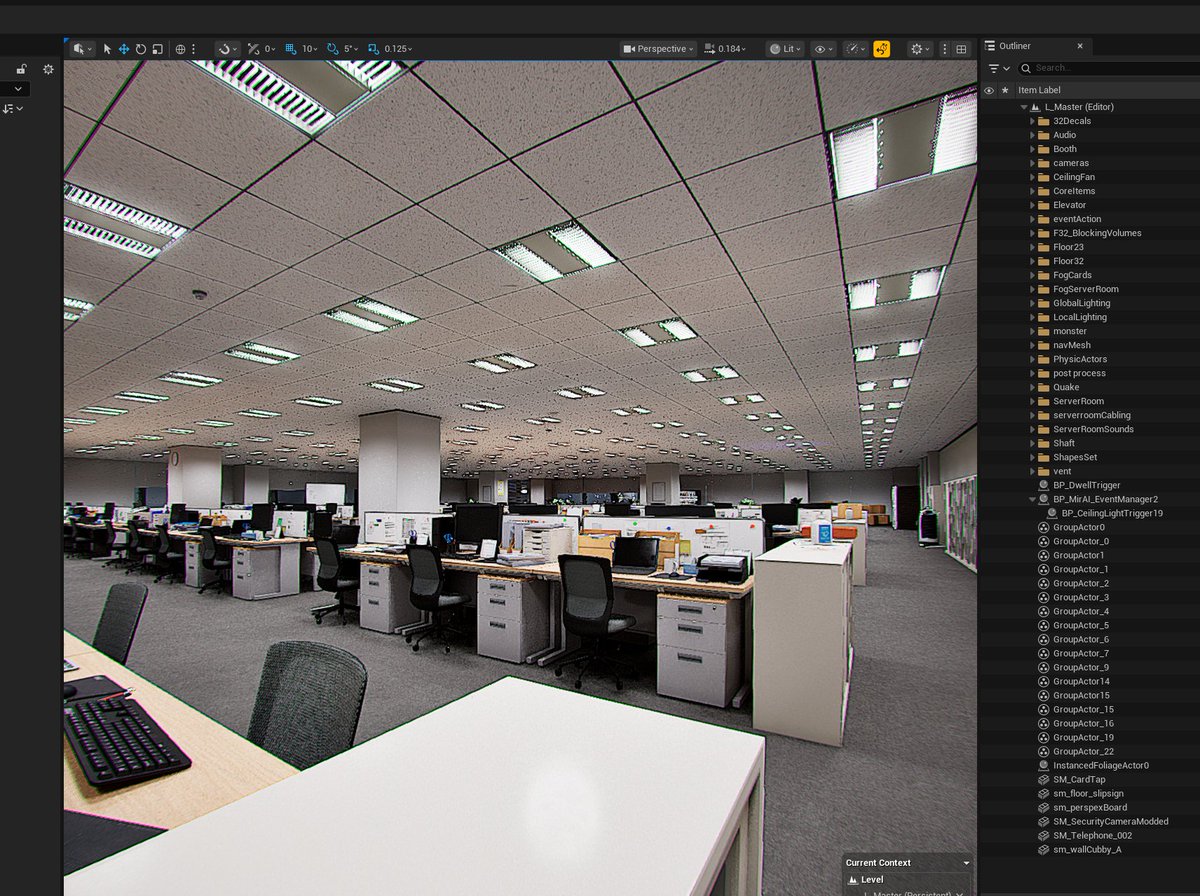Sort by Item Label column header
The width and height of the screenshot is (1200, 896).
coord(1039,90)
